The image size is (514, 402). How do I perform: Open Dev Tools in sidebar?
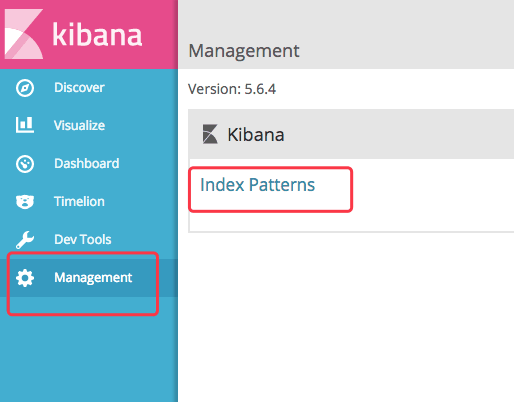click(x=83, y=240)
